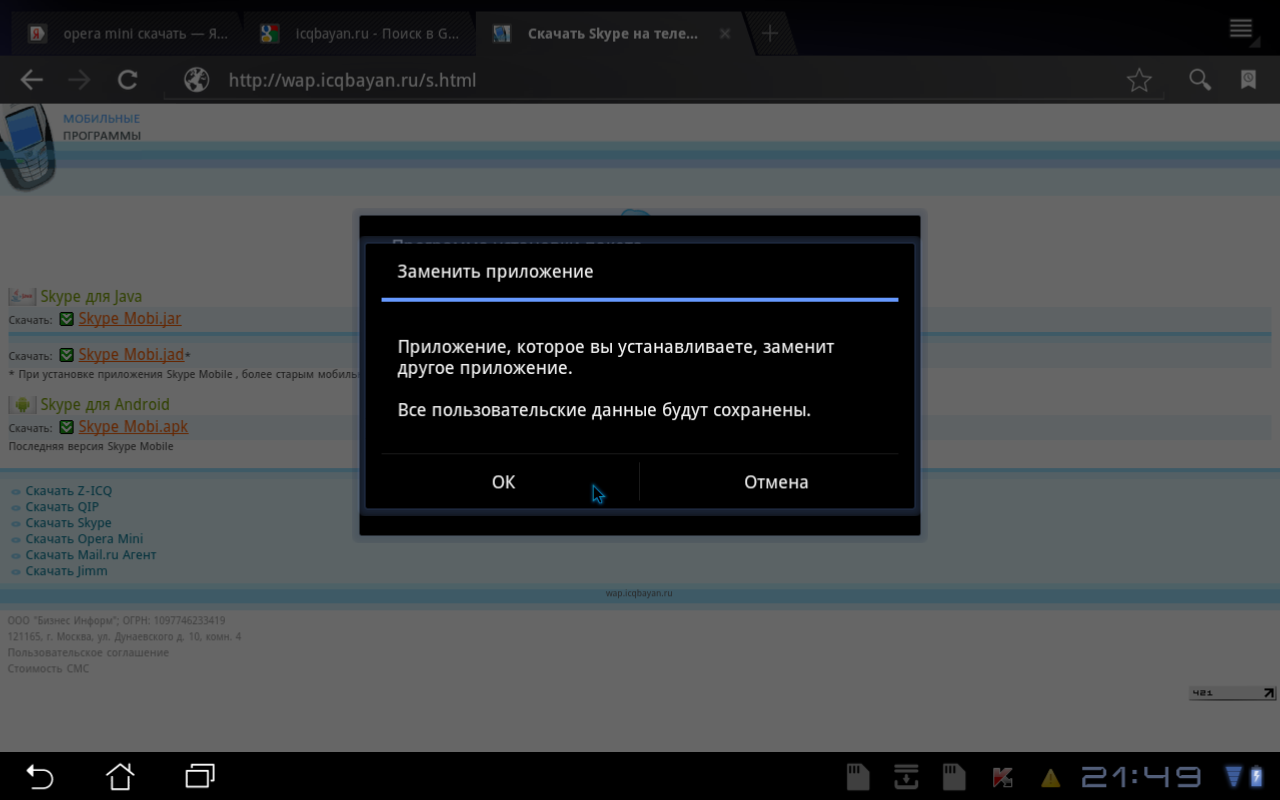Open the download notification icon in the system bar
The image size is (1280, 800).
pos(906,777)
